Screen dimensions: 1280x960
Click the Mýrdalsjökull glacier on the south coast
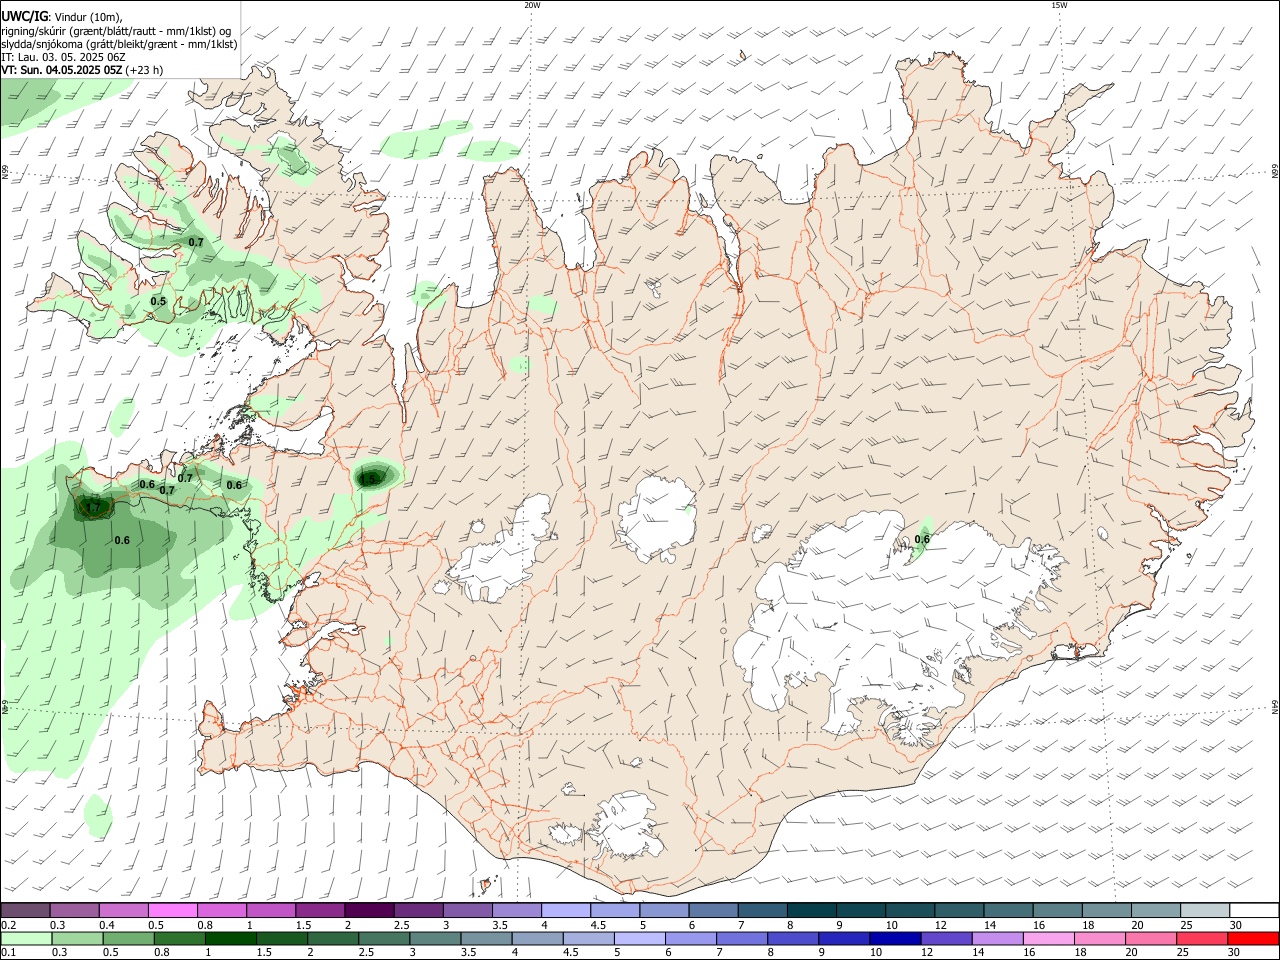[x=627, y=826]
